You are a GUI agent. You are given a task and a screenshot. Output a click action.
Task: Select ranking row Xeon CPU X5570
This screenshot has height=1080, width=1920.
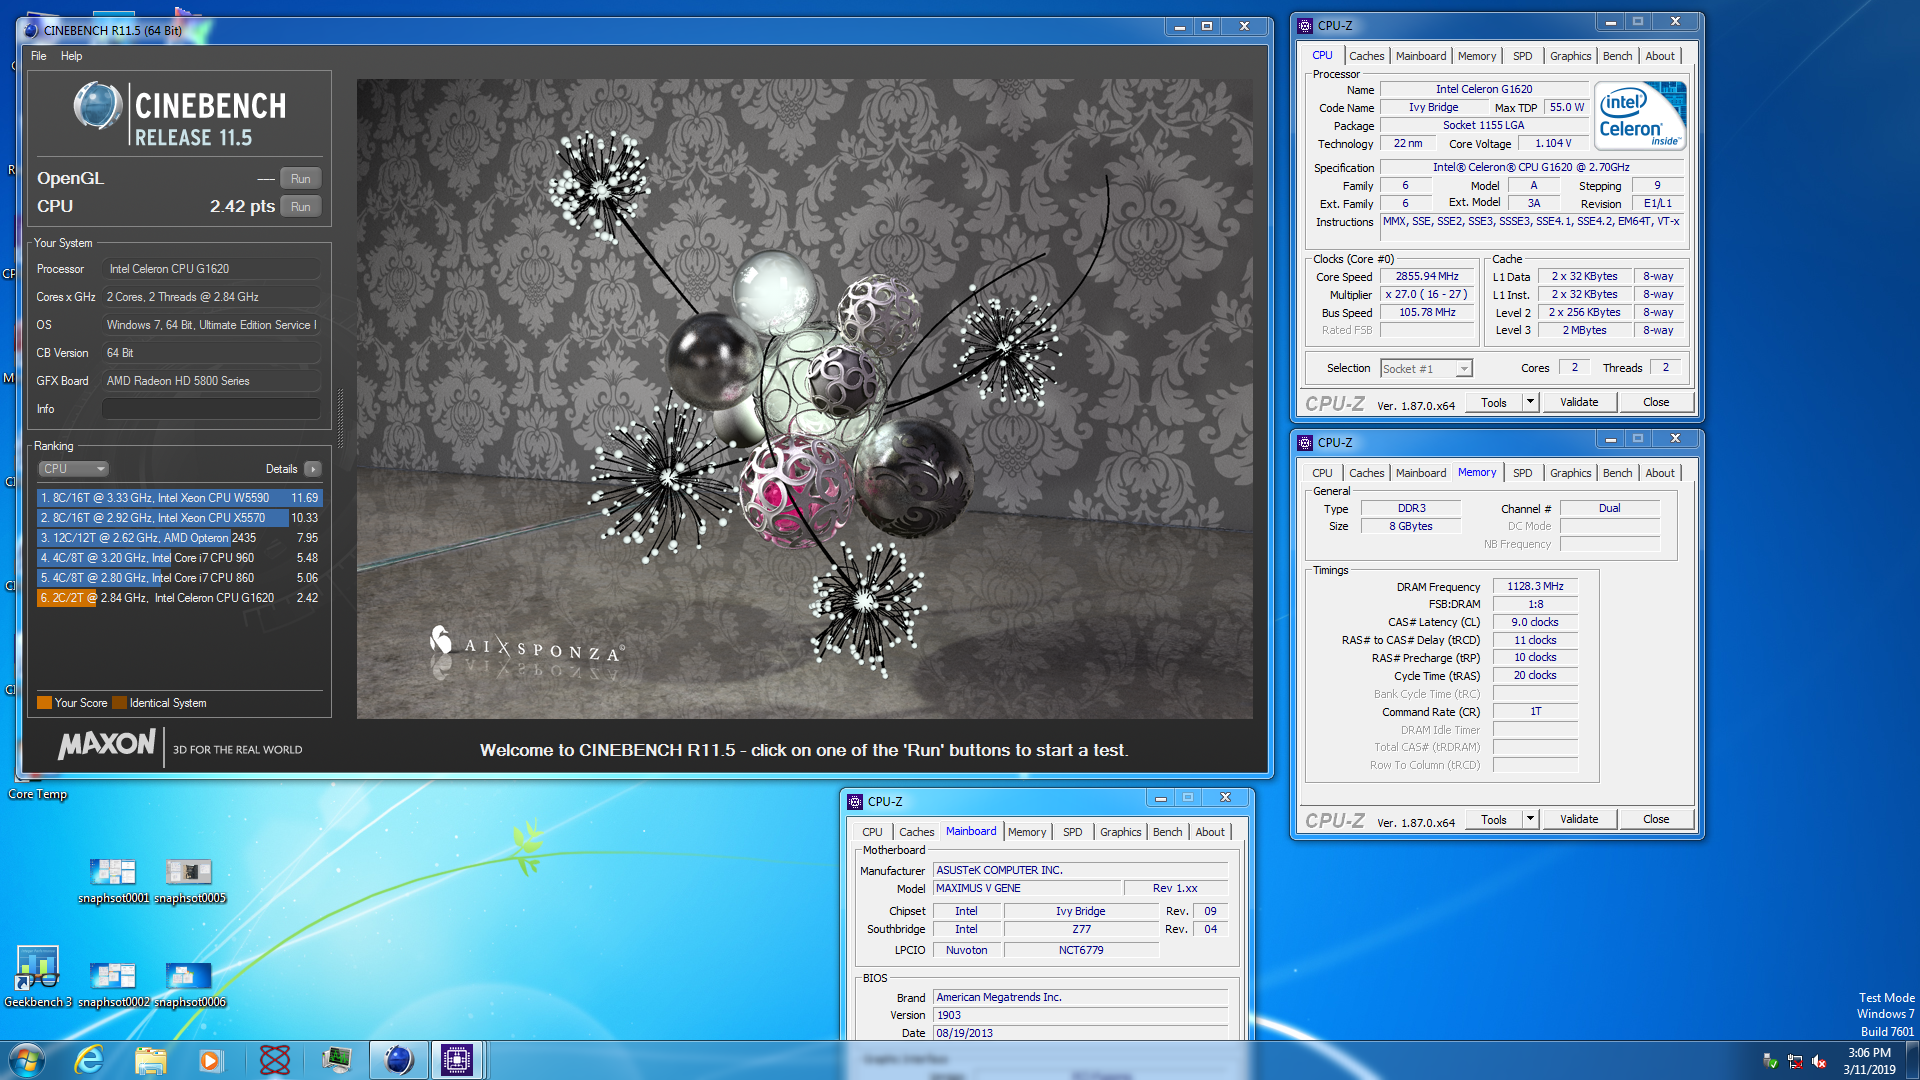(180, 518)
